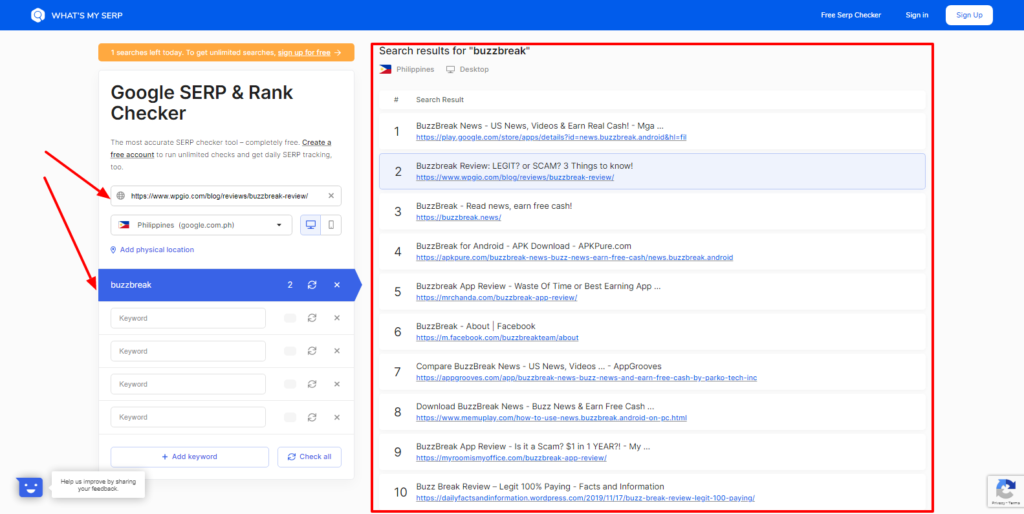Open the myroomismyoffice.com result link
The height and width of the screenshot is (514, 1024).
click(511, 458)
